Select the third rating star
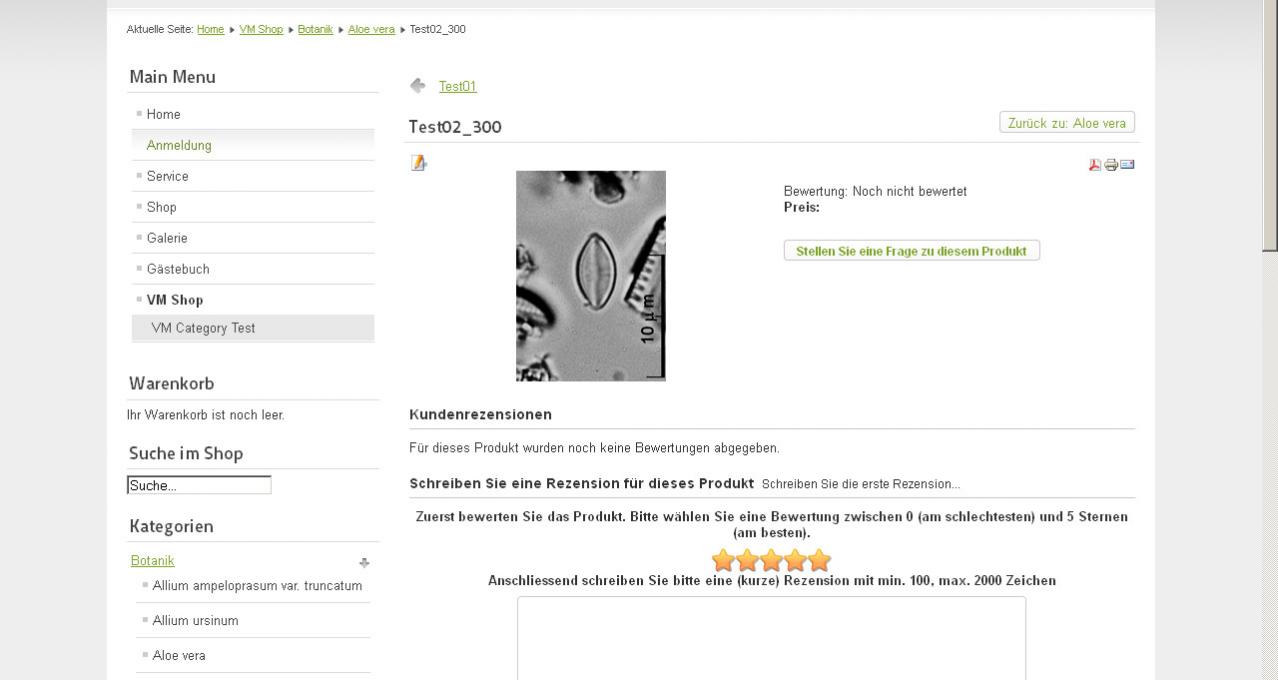 772,560
